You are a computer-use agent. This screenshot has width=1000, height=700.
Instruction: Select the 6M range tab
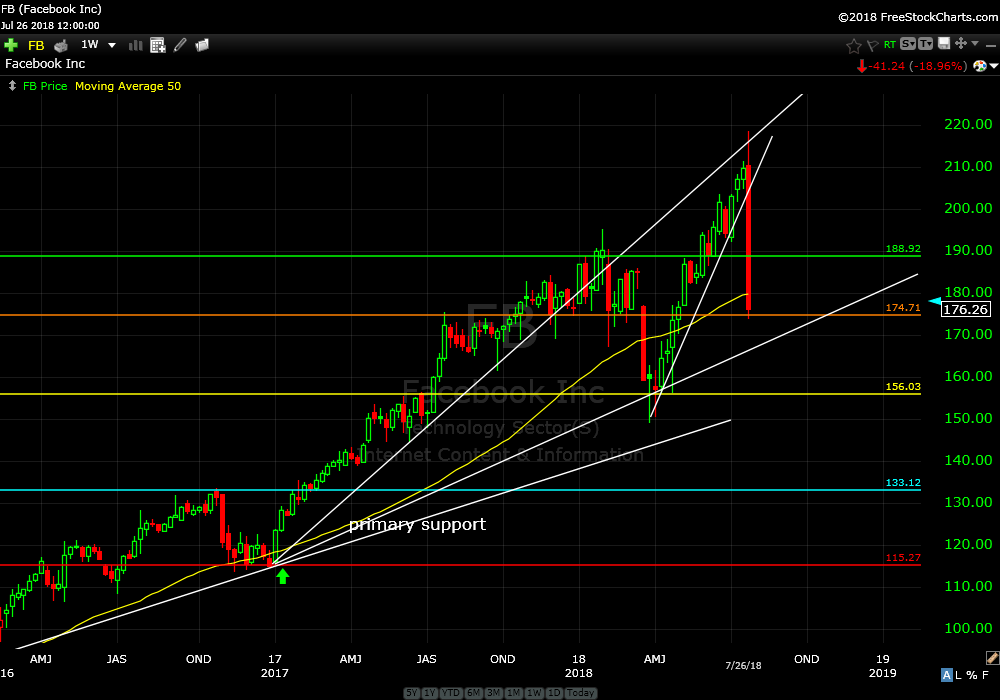coord(472,693)
